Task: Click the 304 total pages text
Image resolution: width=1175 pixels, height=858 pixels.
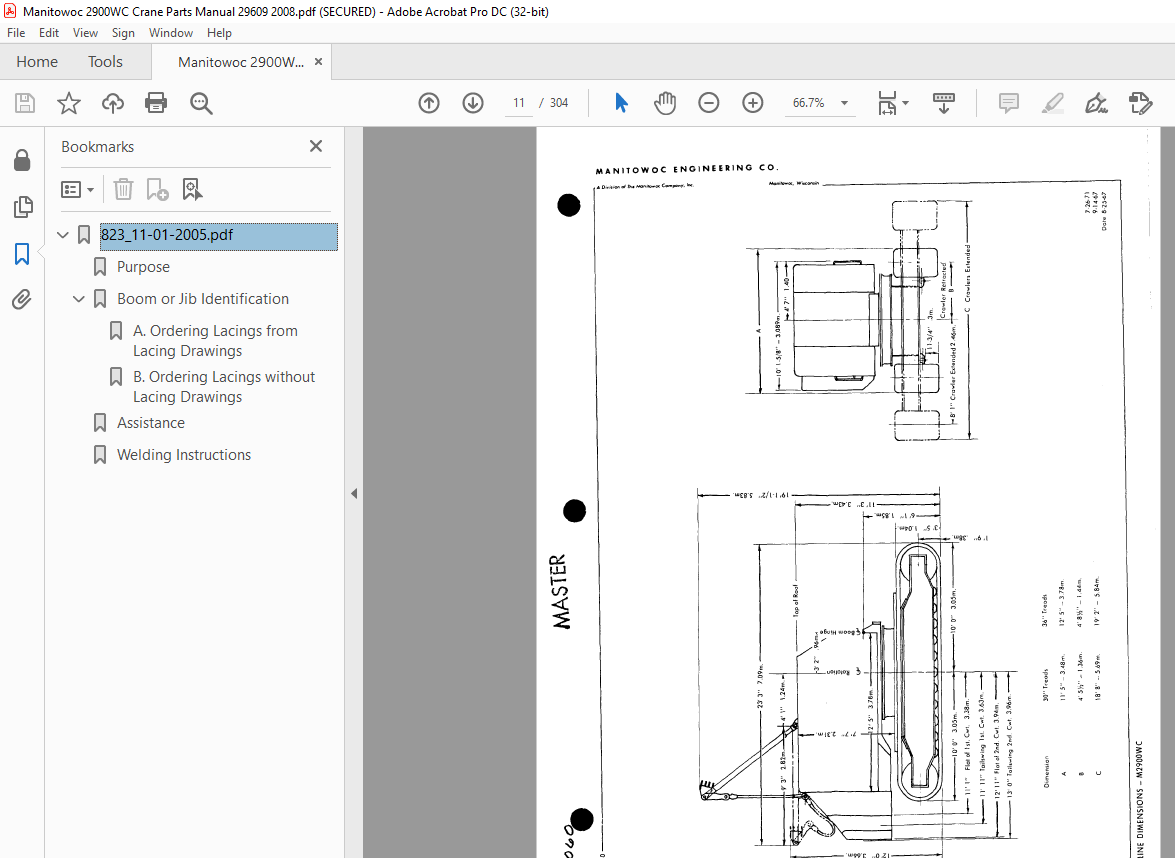Action: [559, 103]
